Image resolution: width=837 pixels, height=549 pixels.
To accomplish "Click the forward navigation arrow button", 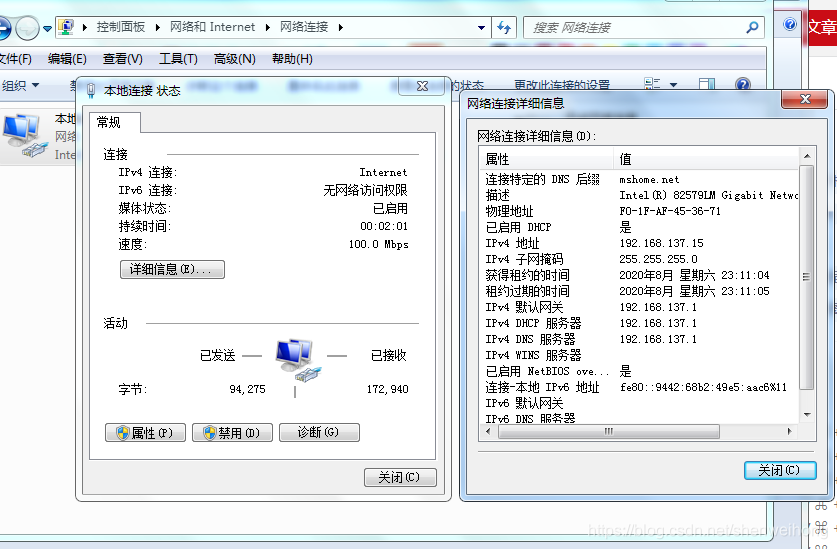I will 27,28.
